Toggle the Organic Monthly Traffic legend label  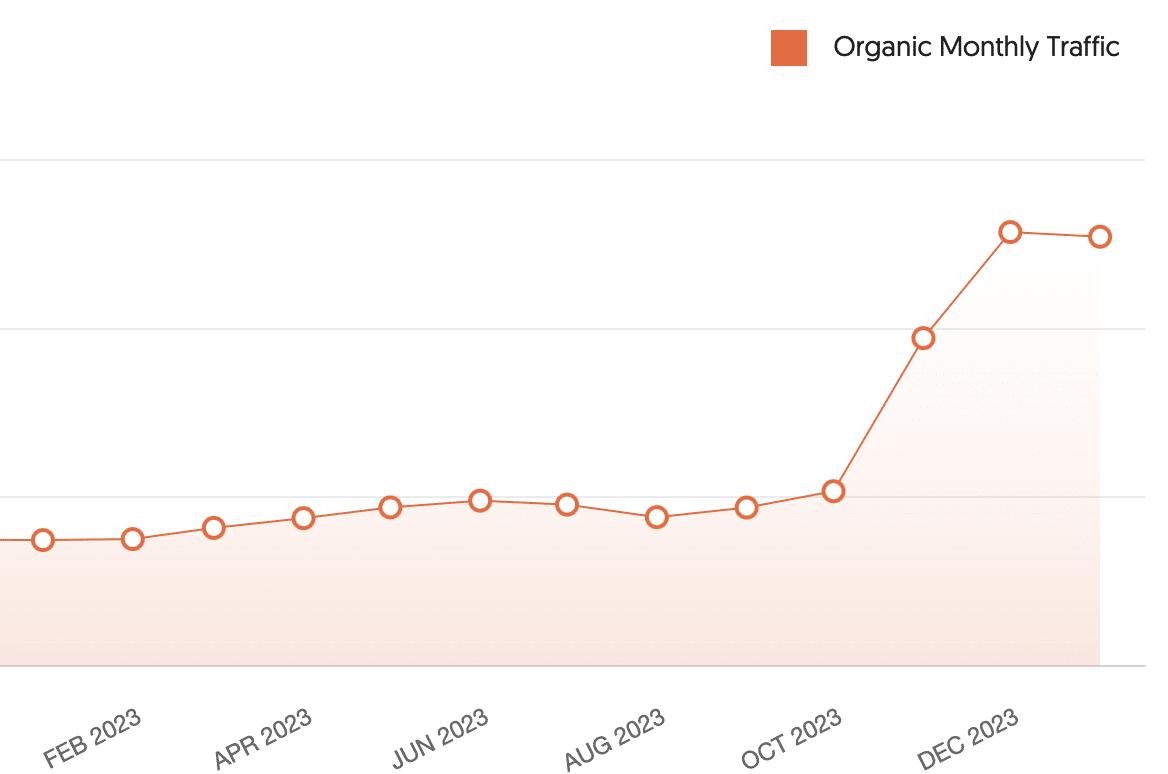pyautogui.click(x=976, y=47)
